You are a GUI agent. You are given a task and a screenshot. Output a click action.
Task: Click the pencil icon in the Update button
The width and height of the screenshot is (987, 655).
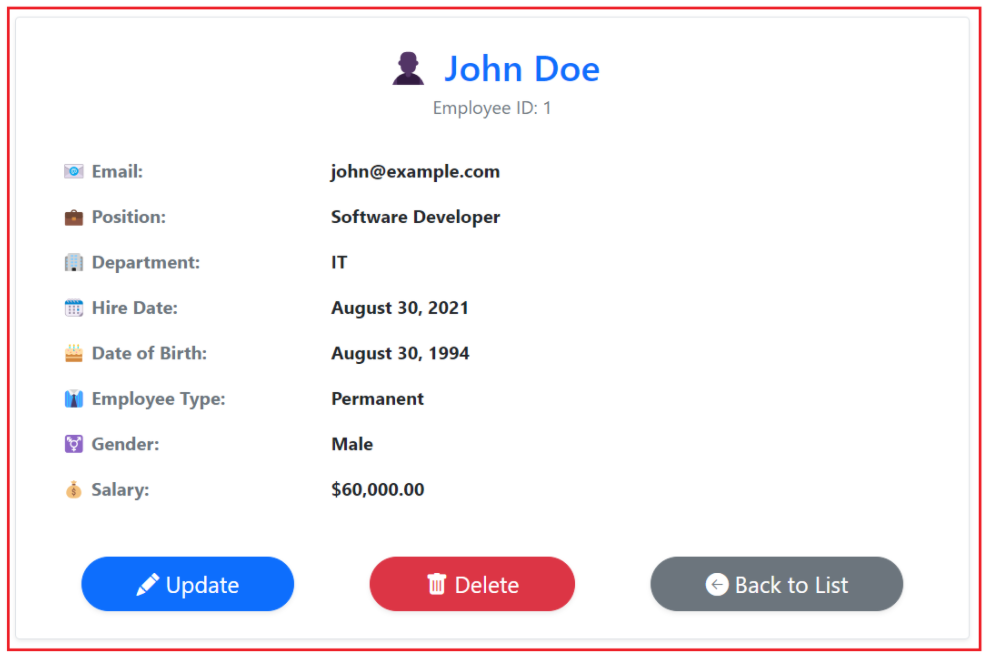147,585
